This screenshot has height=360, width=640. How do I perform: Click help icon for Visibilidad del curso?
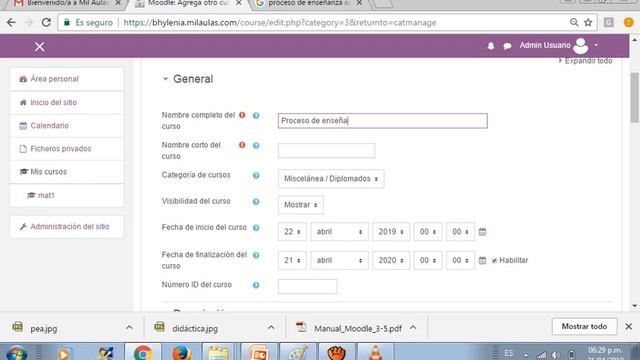point(256,202)
